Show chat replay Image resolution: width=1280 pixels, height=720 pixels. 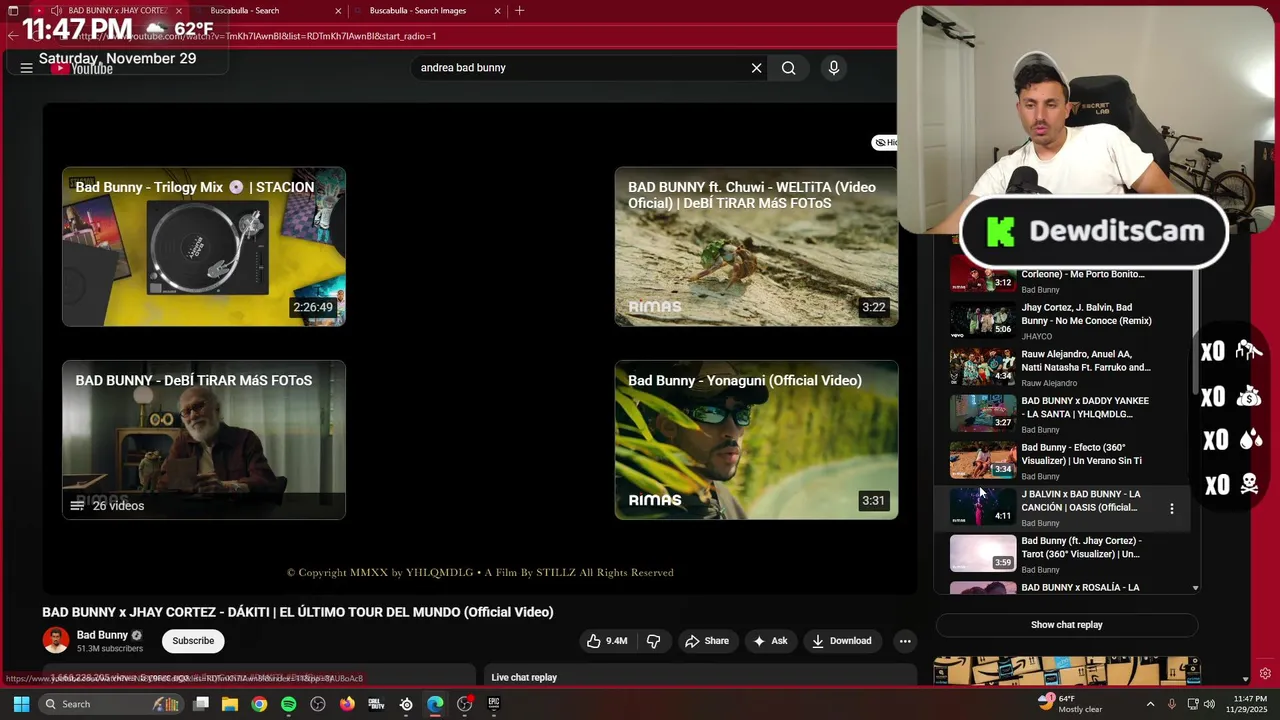pos(1067,625)
